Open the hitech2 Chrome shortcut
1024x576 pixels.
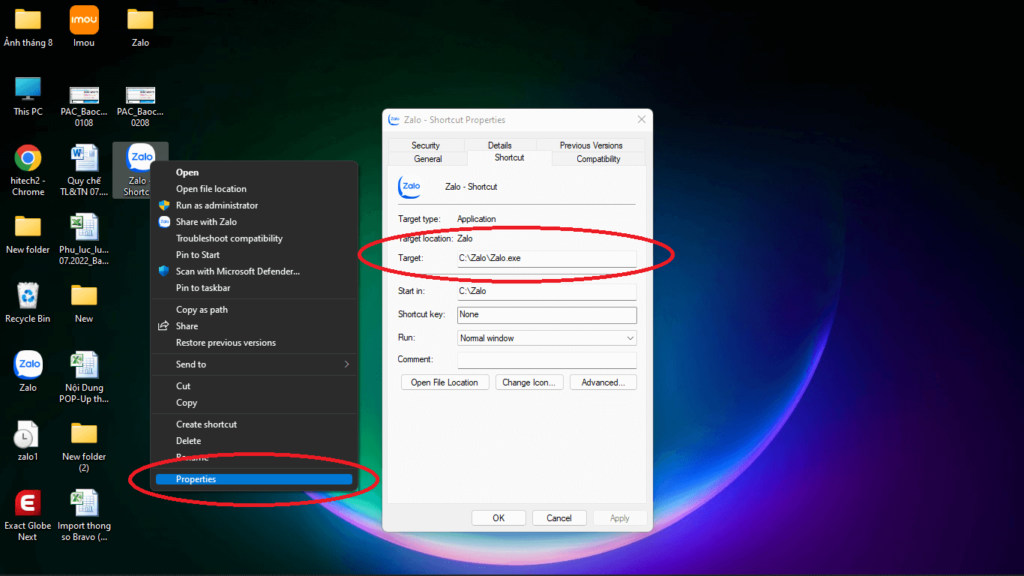pyautogui.click(x=28, y=159)
